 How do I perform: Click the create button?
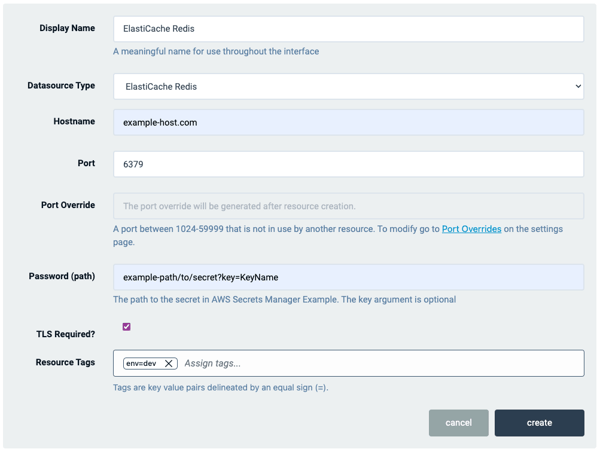click(539, 423)
